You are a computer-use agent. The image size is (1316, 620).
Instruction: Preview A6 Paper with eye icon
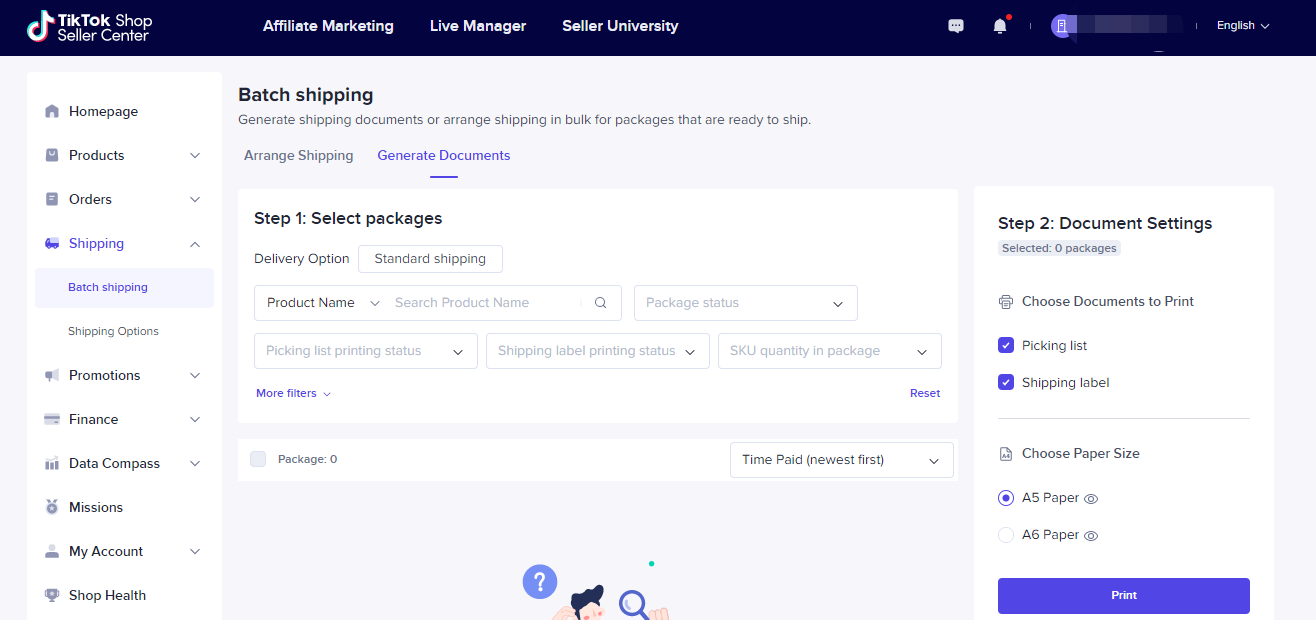[x=1092, y=536]
